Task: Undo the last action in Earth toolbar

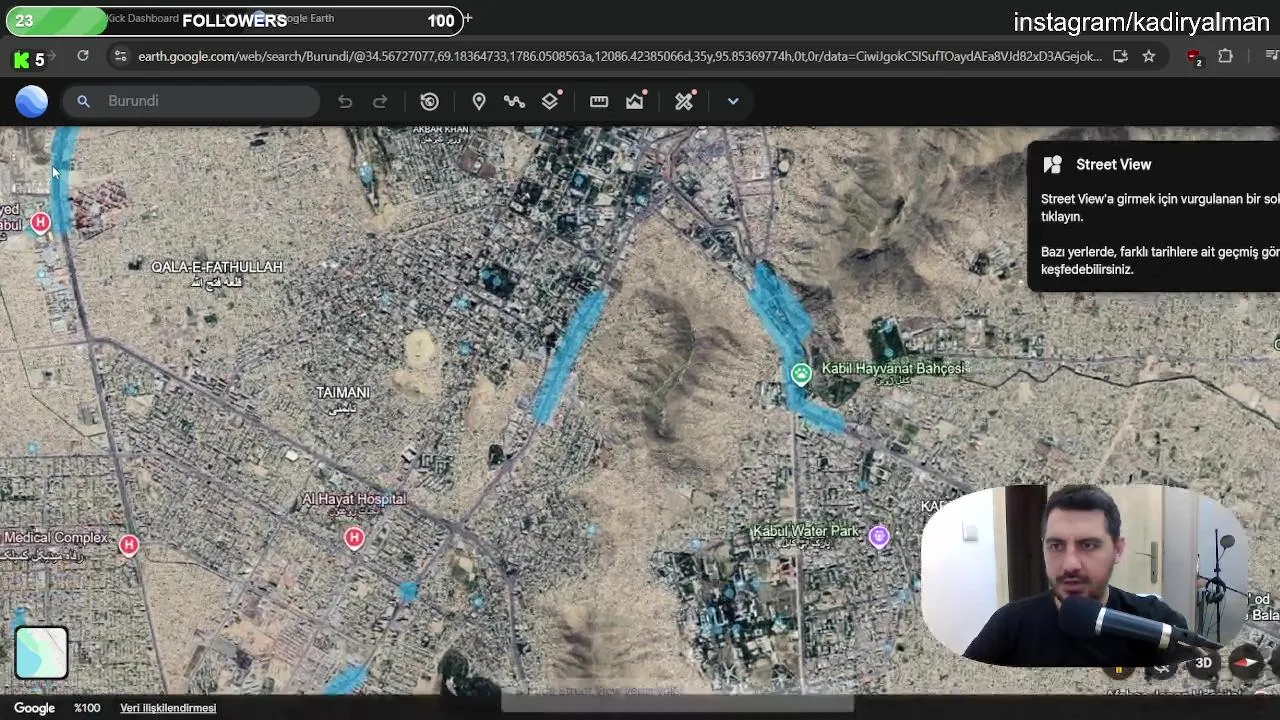Action: [345, 101]
